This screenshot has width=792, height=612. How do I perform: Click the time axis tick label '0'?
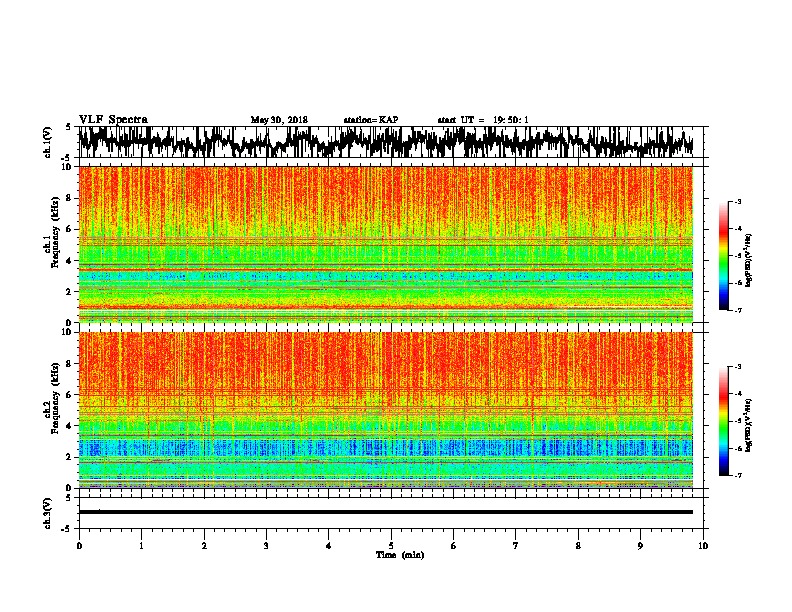79,546
